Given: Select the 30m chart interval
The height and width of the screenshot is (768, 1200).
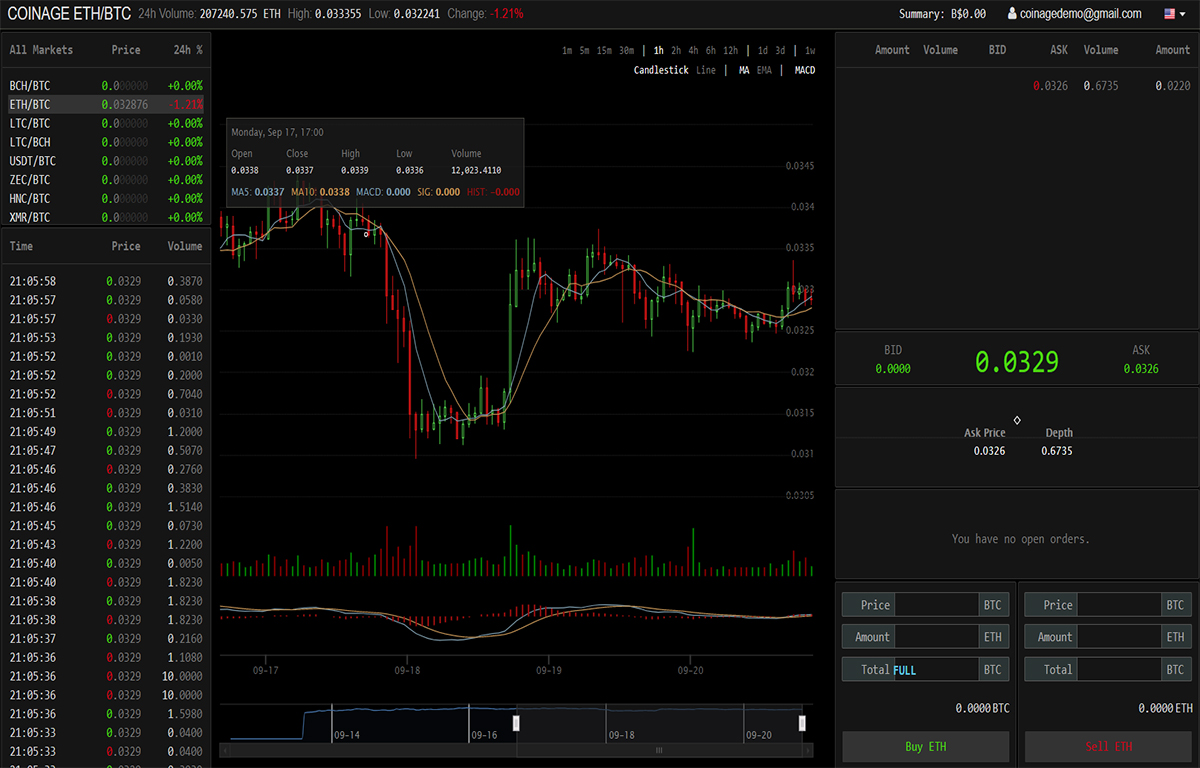Looking at the screenshot, I should [x=626, y=50].
